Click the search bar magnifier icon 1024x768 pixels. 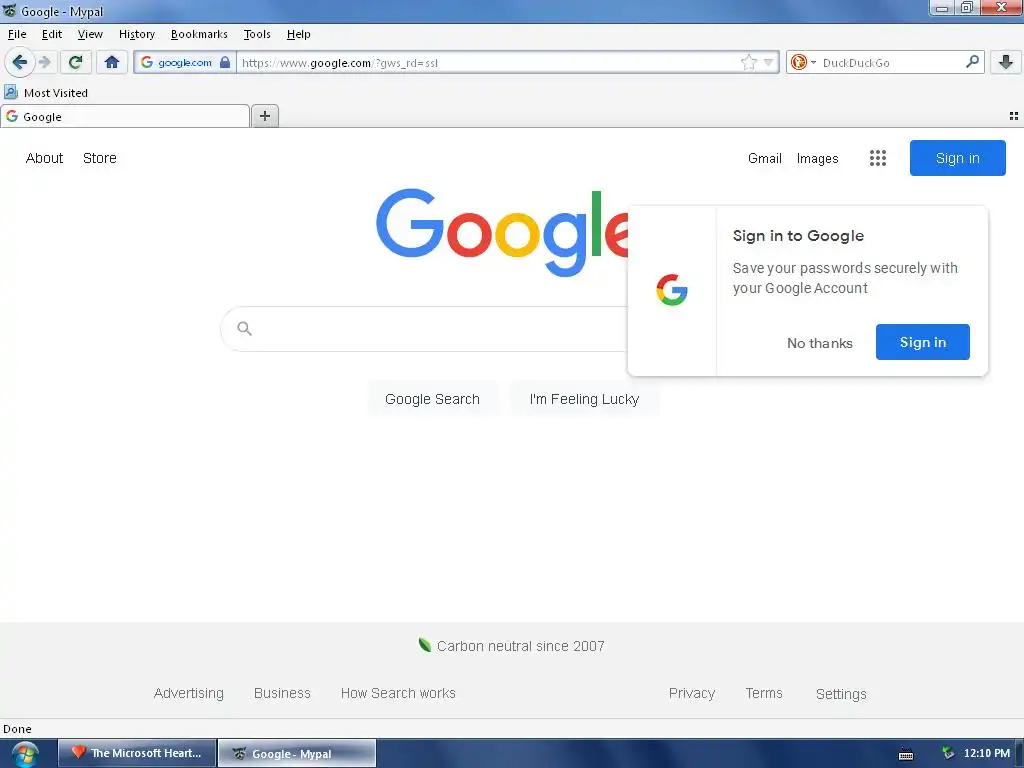(x=972, y=62)
